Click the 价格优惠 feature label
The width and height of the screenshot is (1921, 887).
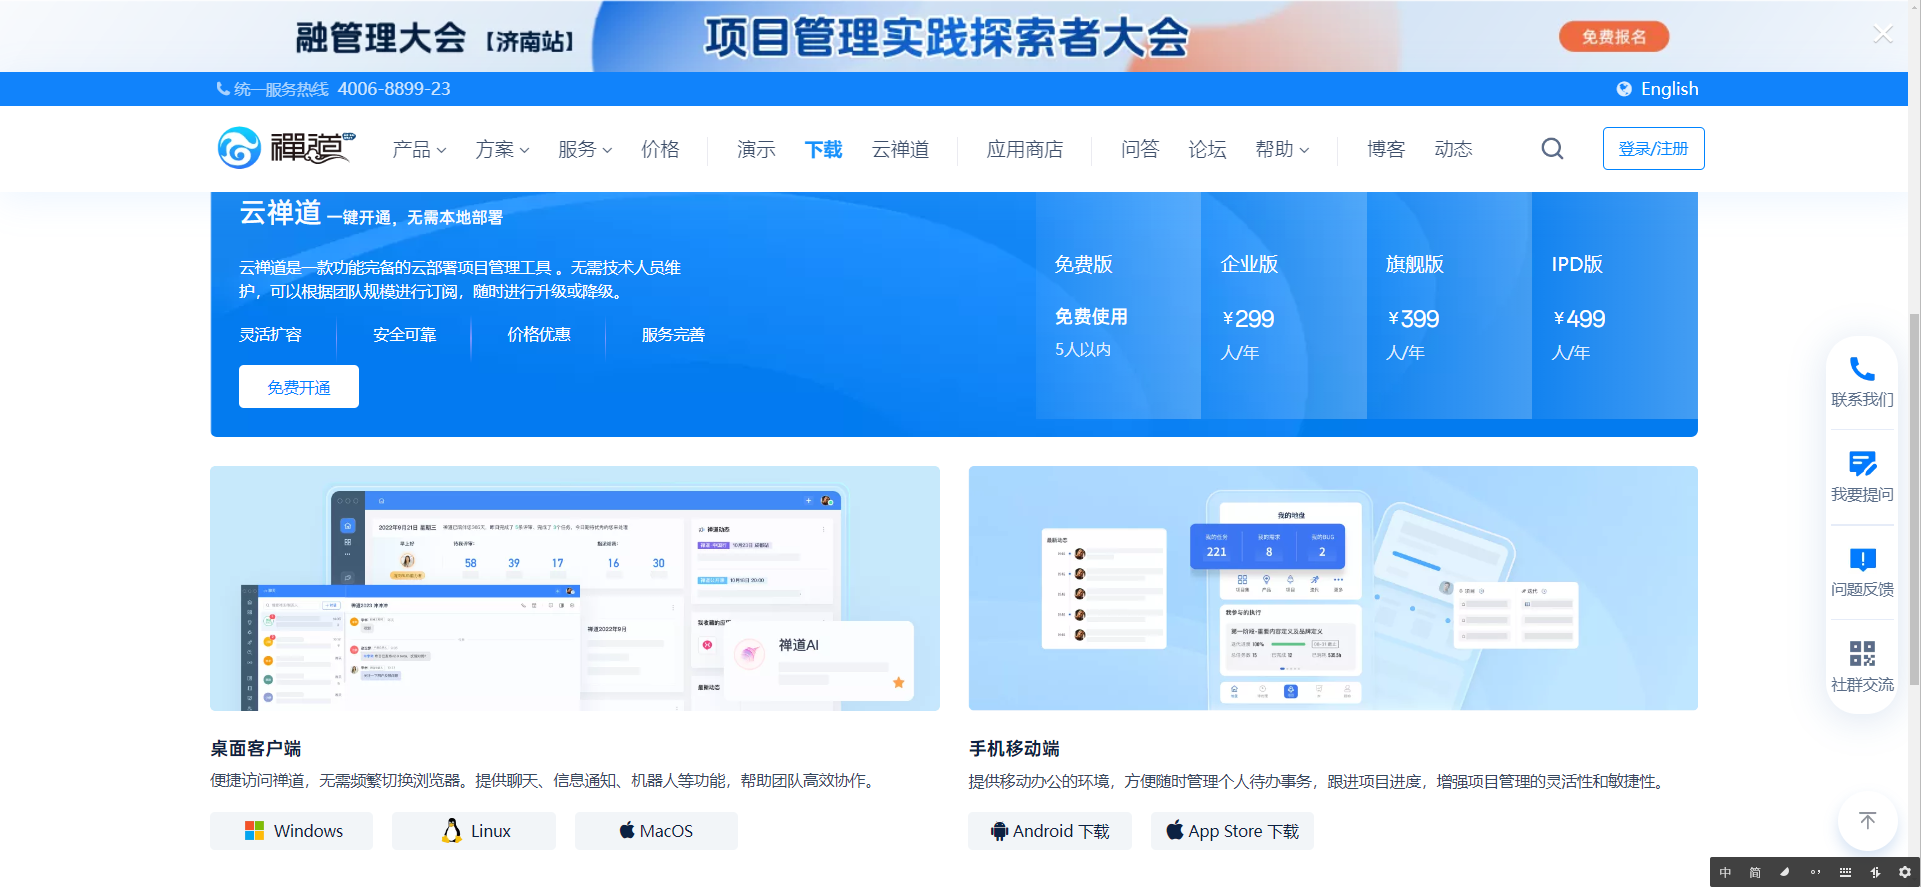point(538,335)
